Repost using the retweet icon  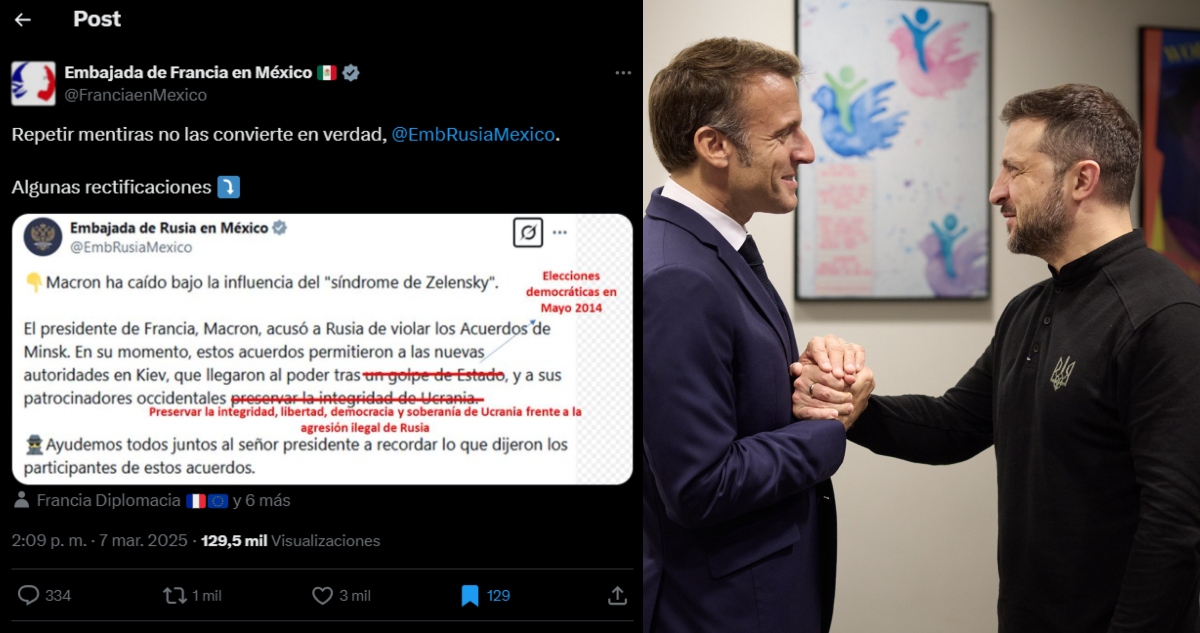click(175, 595)
